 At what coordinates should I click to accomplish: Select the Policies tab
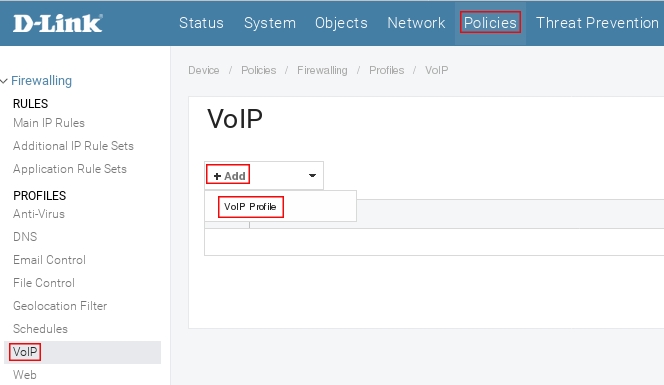tap(490, 22)
